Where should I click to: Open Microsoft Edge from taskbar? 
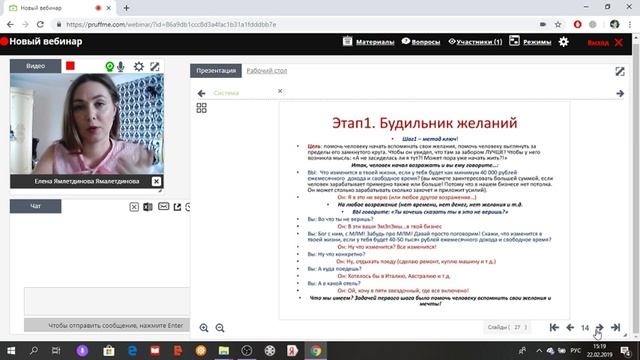pos(132,351)
